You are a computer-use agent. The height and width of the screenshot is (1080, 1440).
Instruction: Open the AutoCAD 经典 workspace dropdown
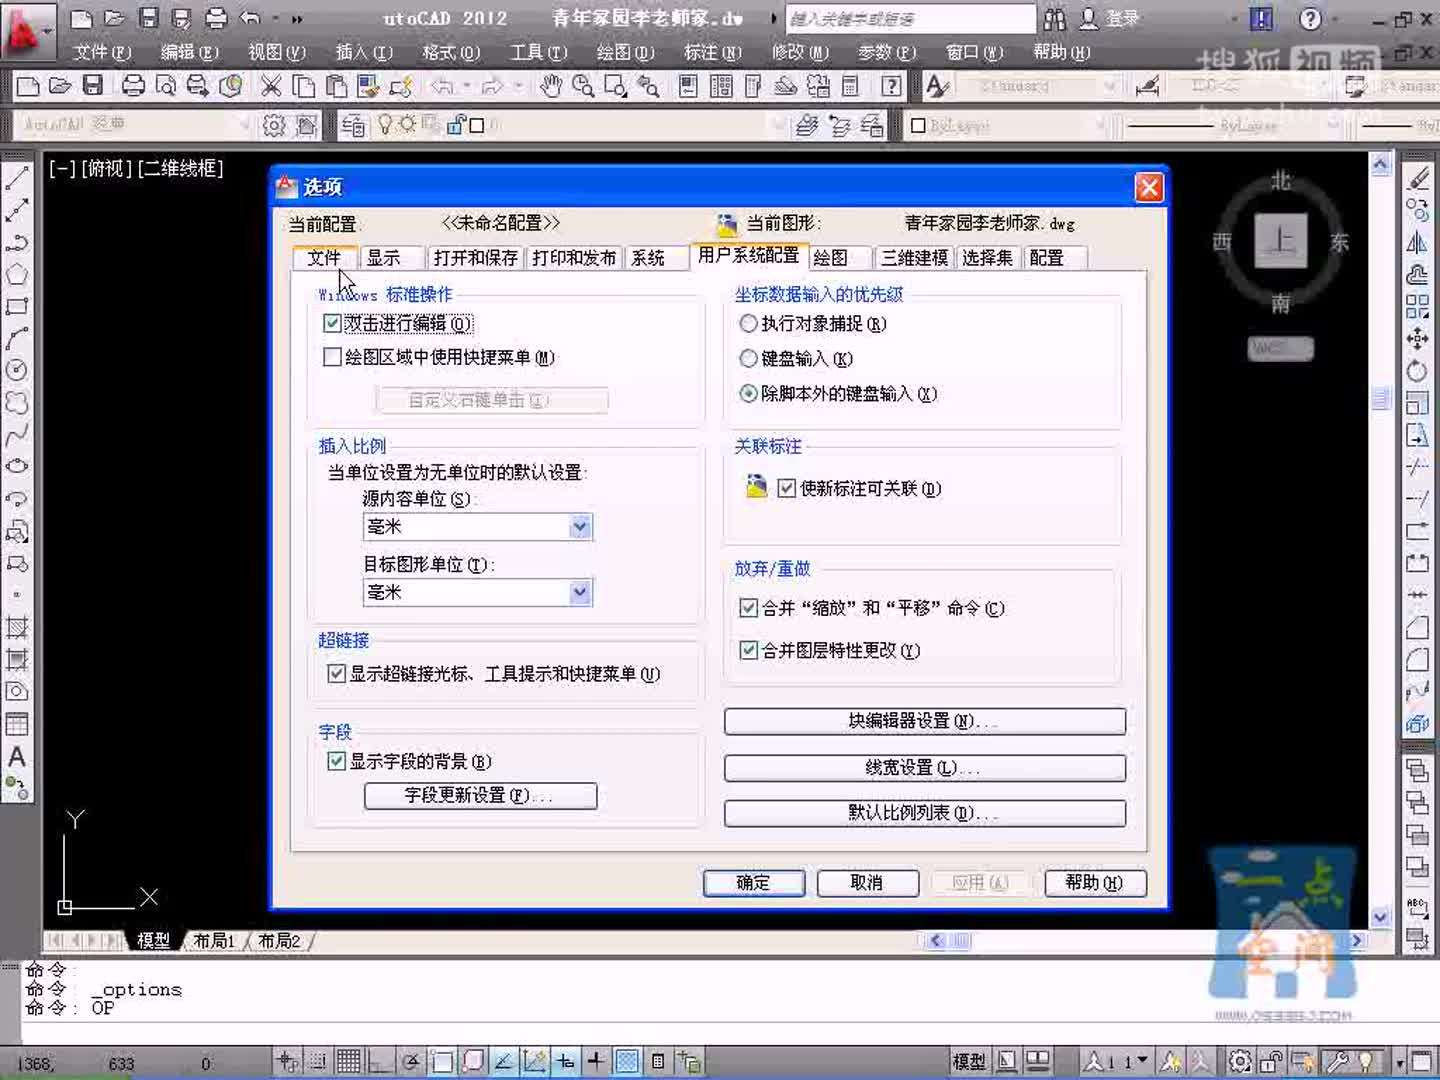134,125
